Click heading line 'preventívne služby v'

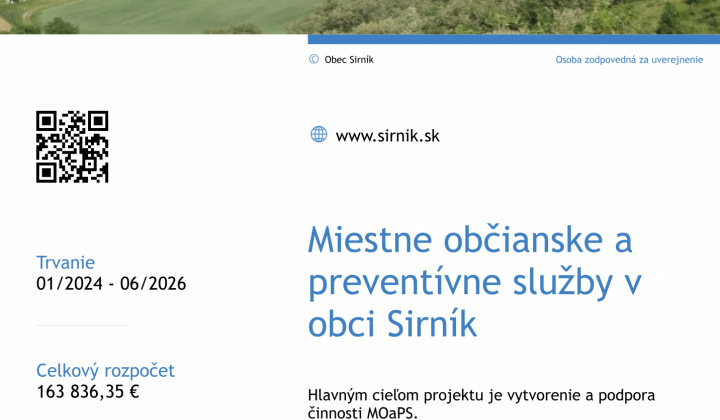coord(474,283)
